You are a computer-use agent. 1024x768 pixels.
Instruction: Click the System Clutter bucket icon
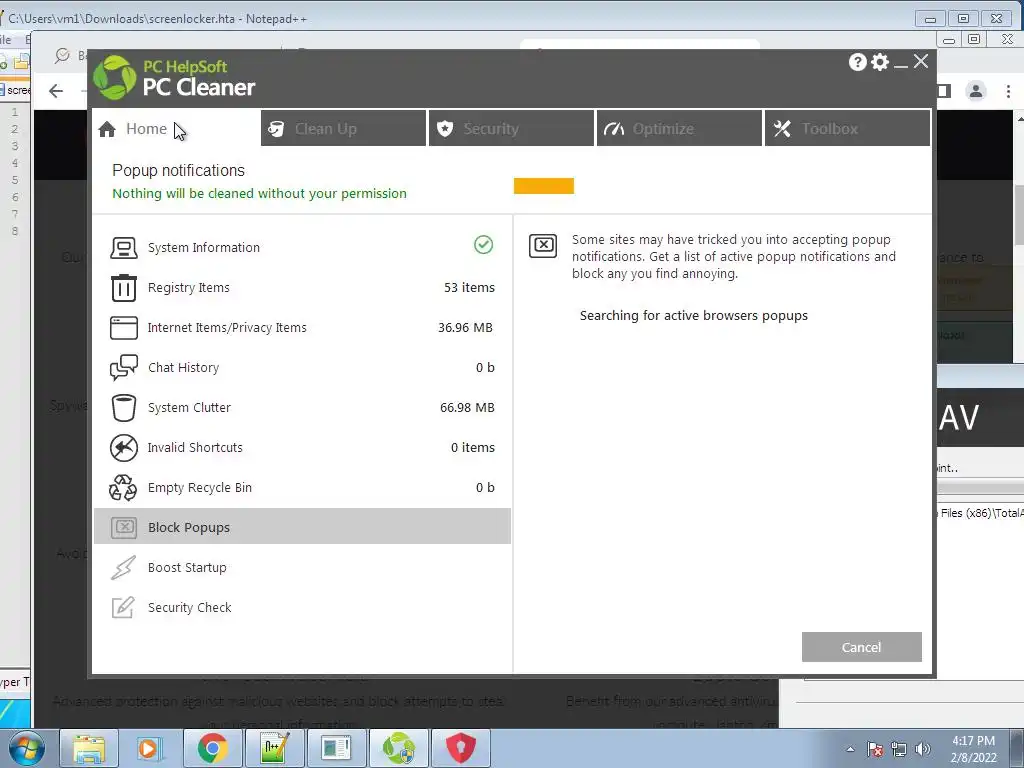pos(123,408)
